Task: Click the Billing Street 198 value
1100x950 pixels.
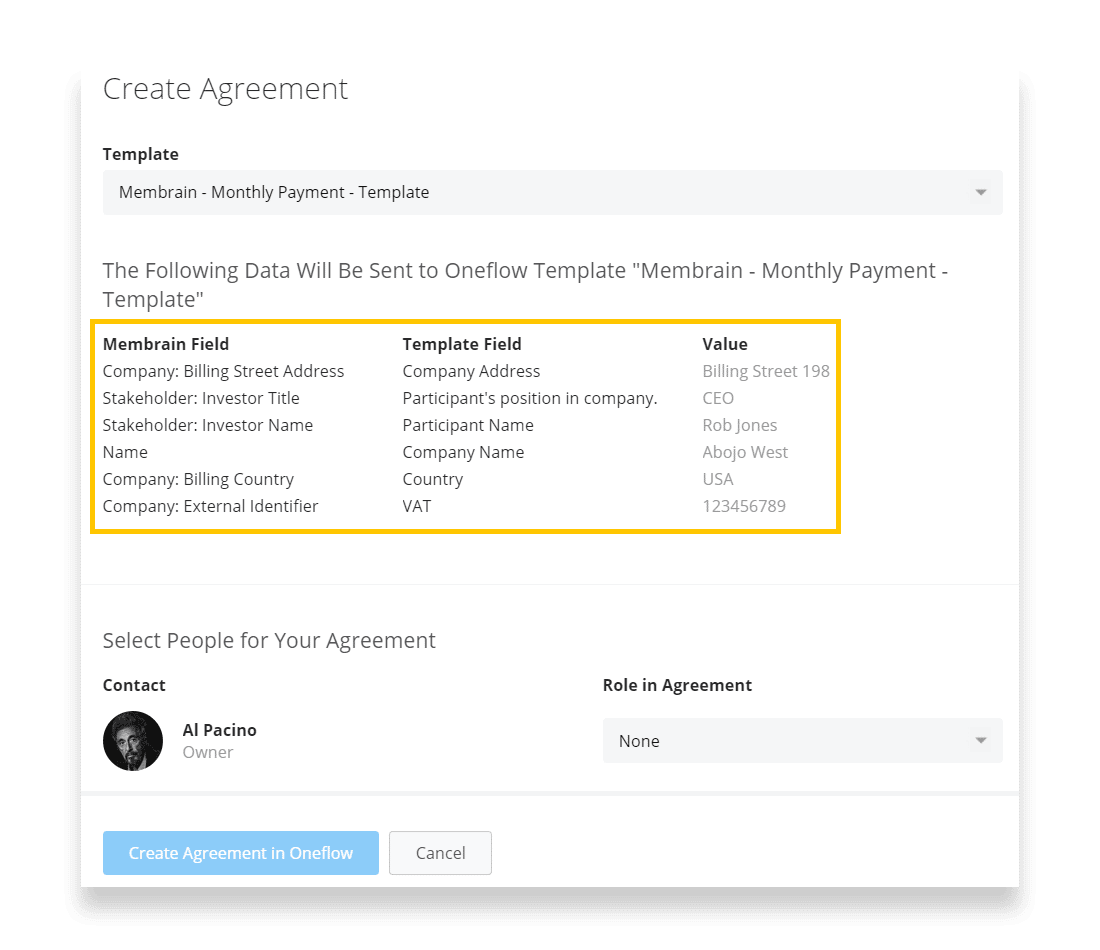Action: (x=766, y=371)
